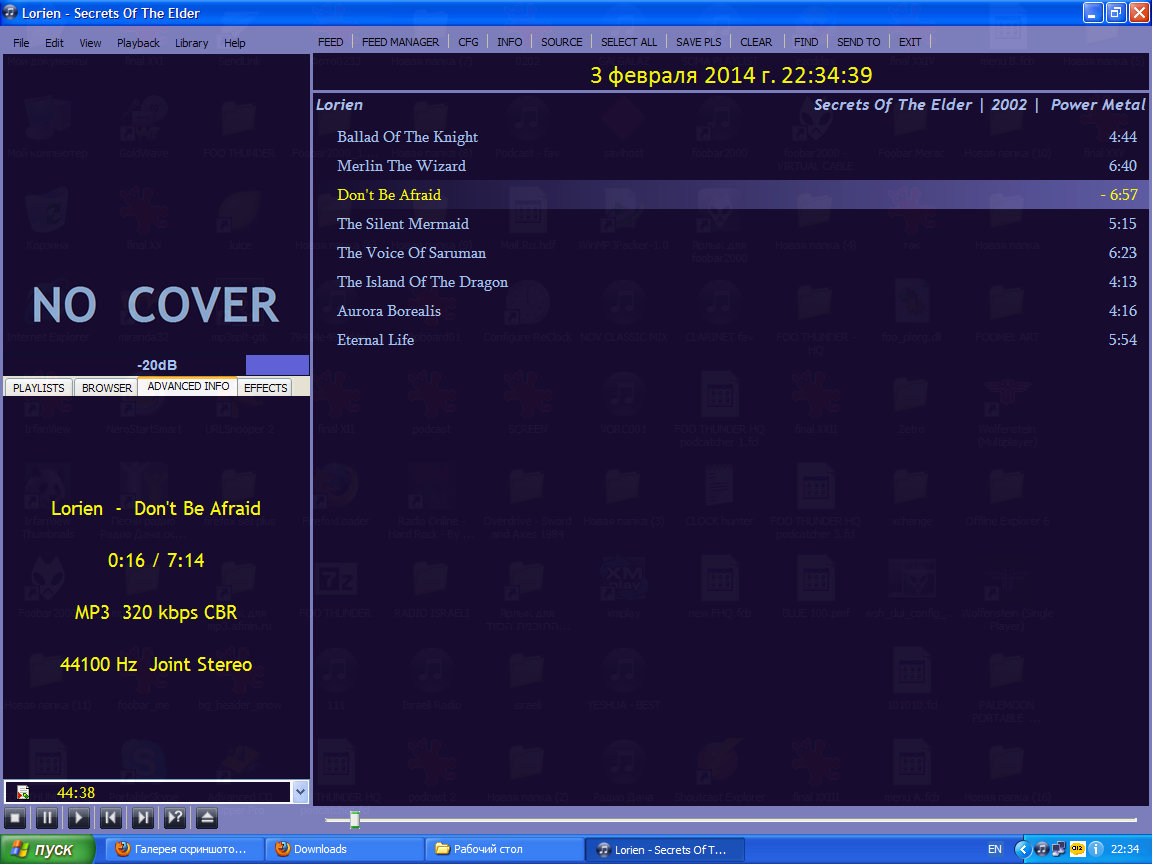1152x864 pixels.
Task: Switch to the EFFECTS tab
Action: (x=265, y=388)
